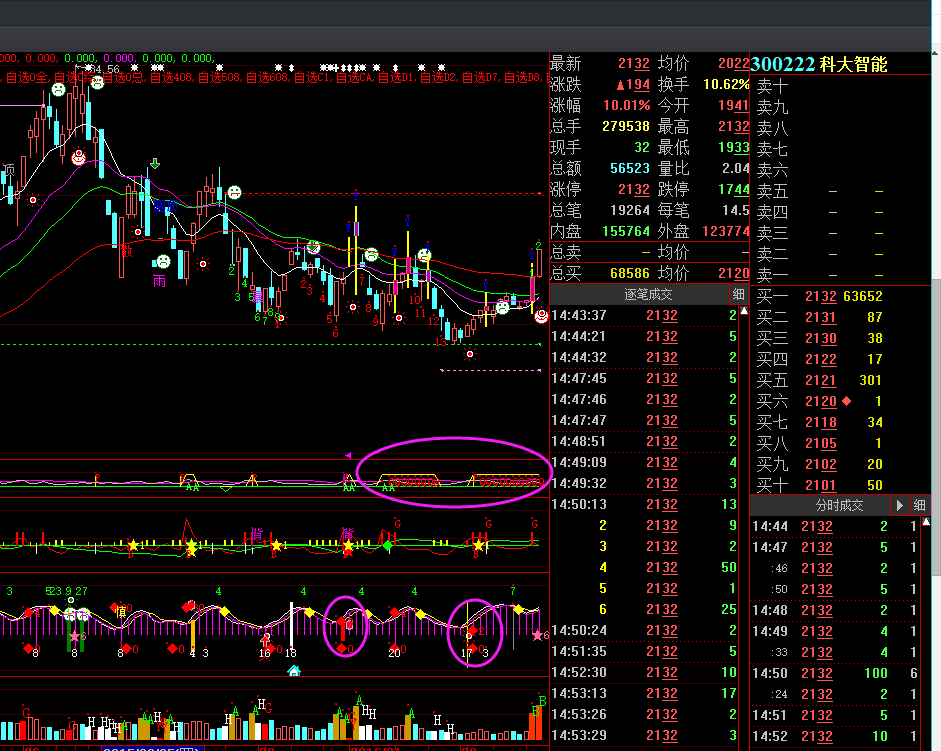Viewport: 941px width, 751px height.
Task: Click the 细 button in the 逐笔成交 header
Action: (x=738, y=295)
